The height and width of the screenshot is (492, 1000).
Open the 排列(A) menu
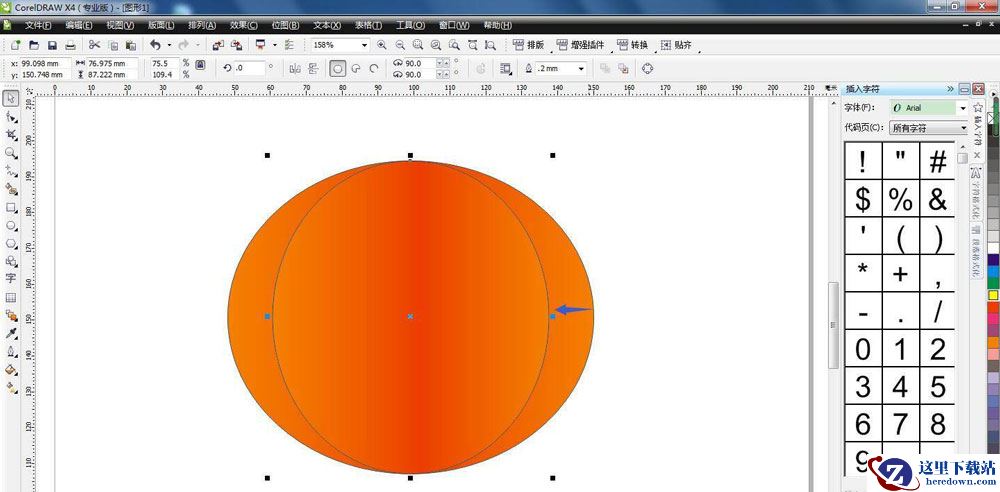pyautogui.click(x=202, y=26)
